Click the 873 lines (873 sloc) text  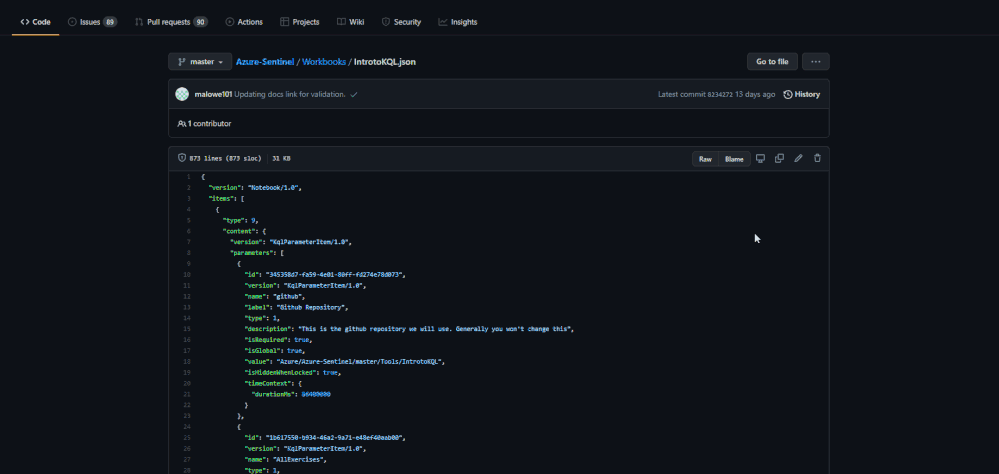(x=225, y=159)
